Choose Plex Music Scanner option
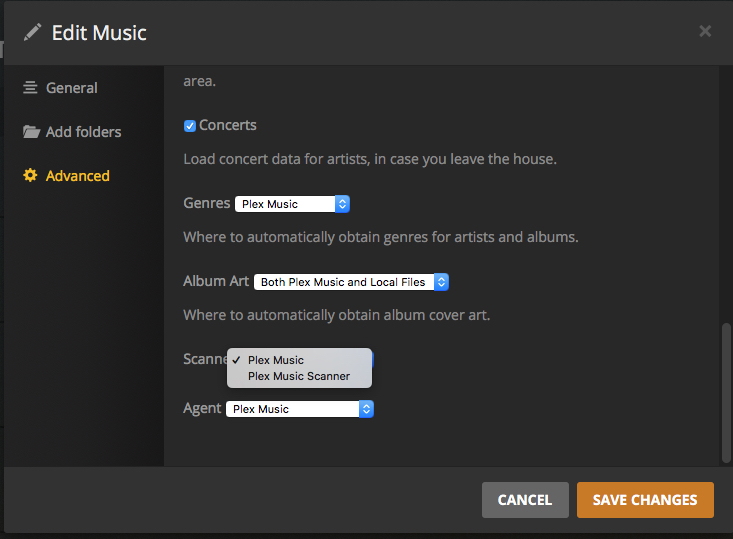The image size is (733, 539). [x=299, y=376]
